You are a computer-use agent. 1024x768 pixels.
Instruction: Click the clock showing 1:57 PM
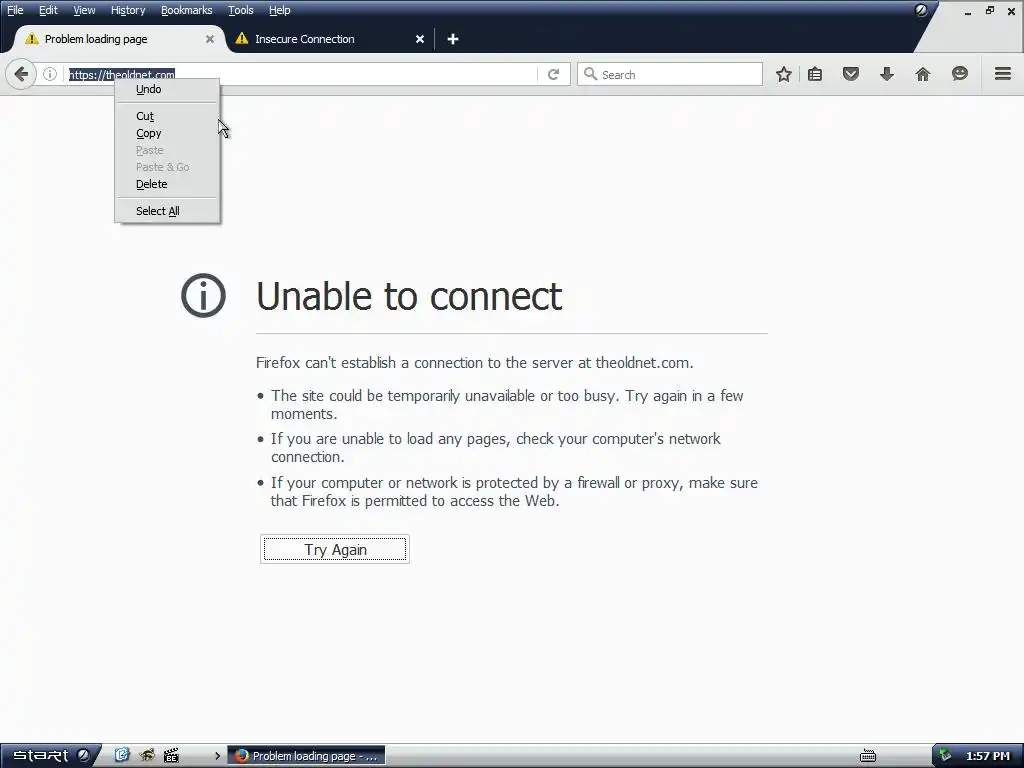(987, 756)
